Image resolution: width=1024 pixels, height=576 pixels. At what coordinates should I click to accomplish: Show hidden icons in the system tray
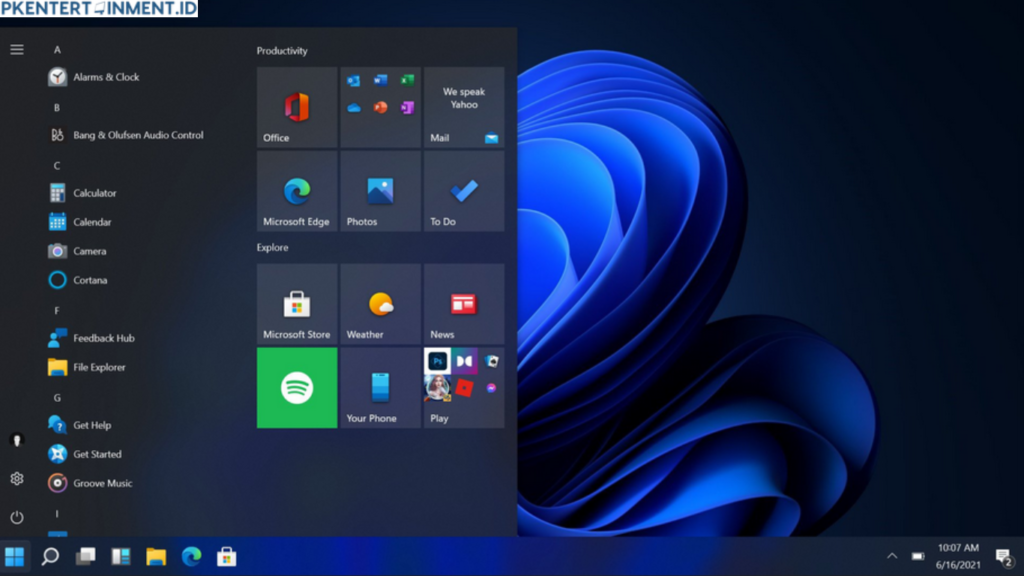[x=893, y=556]
